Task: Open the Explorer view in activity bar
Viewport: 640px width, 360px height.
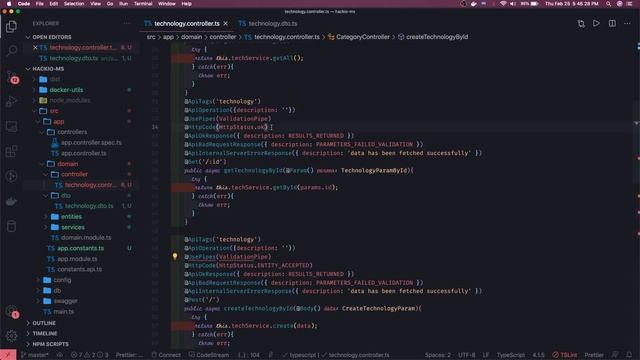Action: 11,27
